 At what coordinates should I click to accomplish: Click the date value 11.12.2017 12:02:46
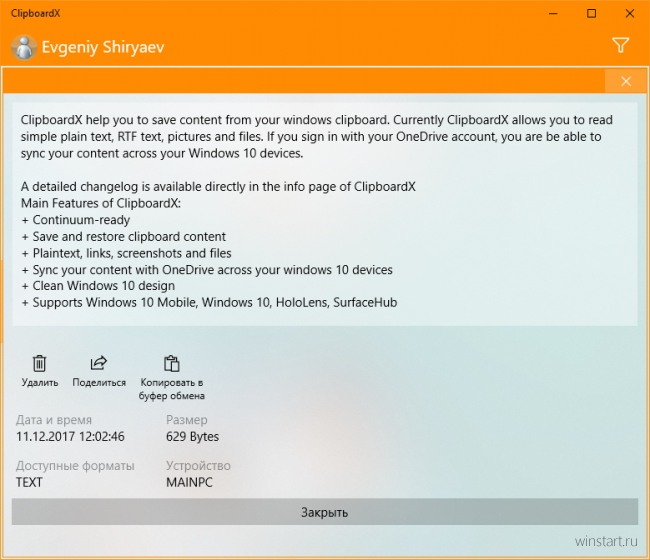[70, 436]
